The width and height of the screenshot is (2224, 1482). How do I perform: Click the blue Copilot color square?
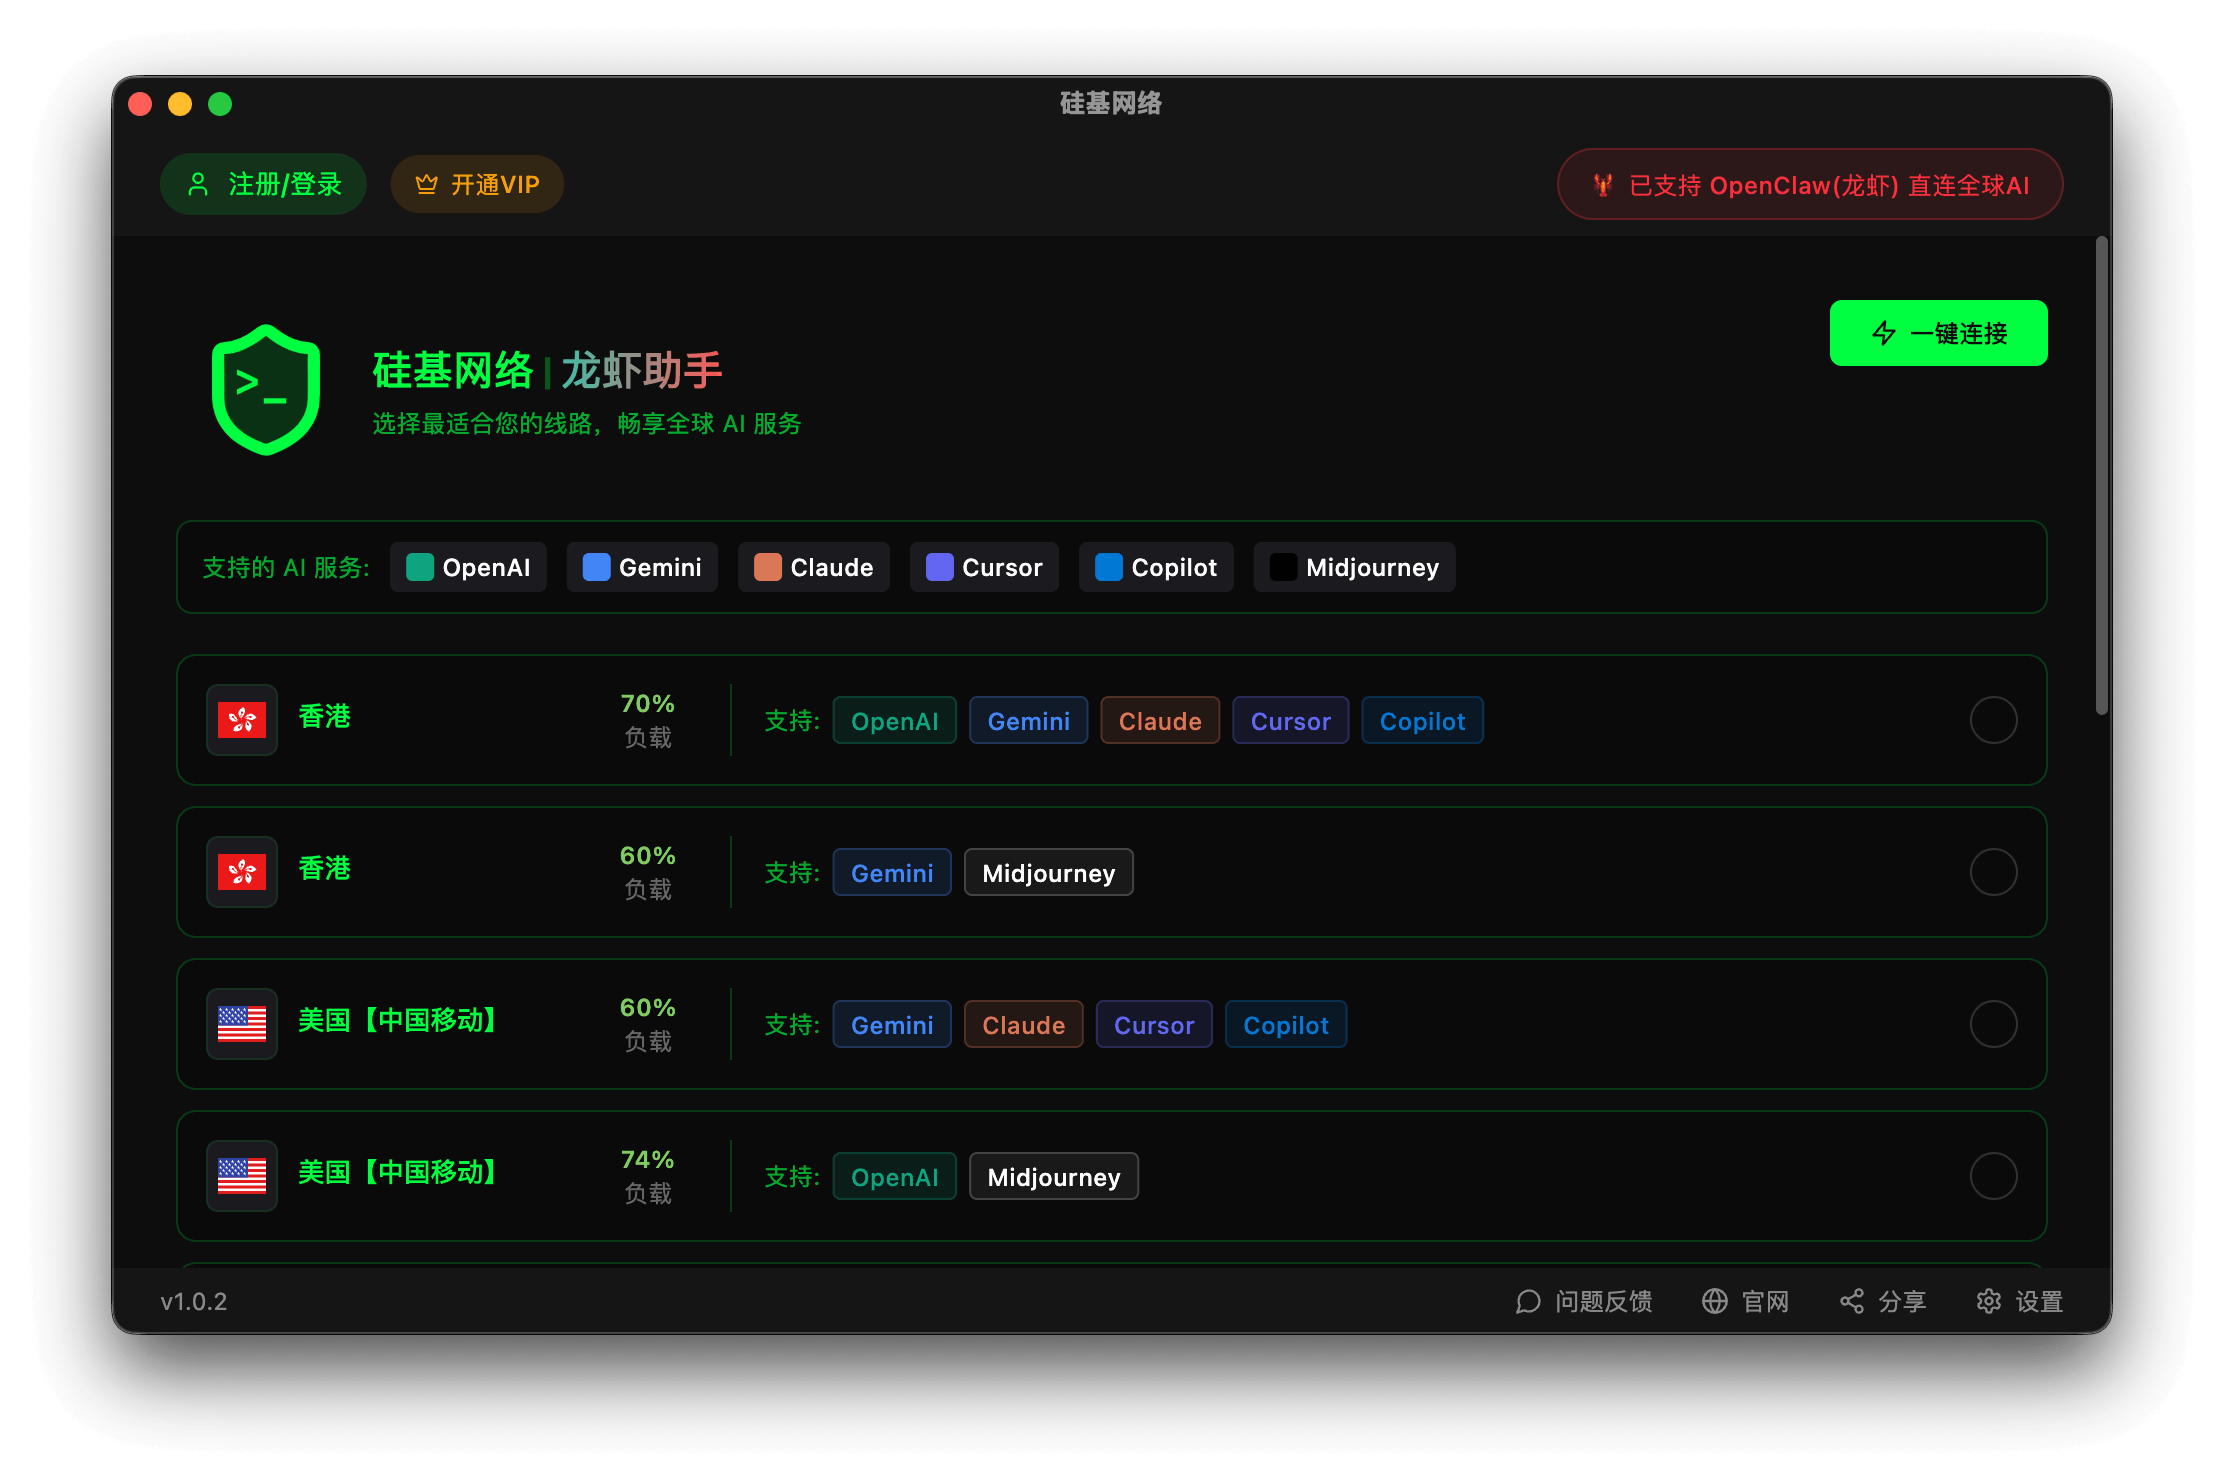1109,567
